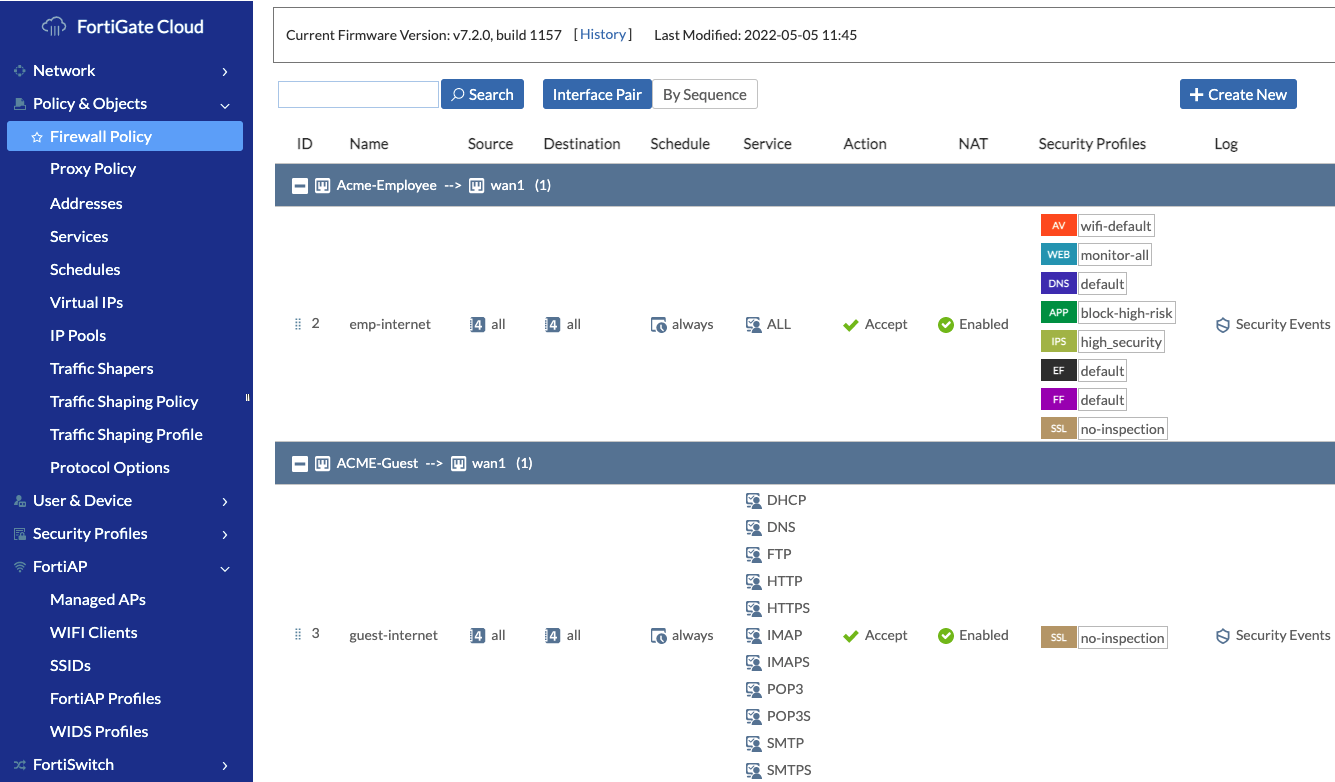The height and width of the screenshot is (782, 1335).
Task: Click the green Accept checkmark for guest-internet
Action: coord(851,636)
